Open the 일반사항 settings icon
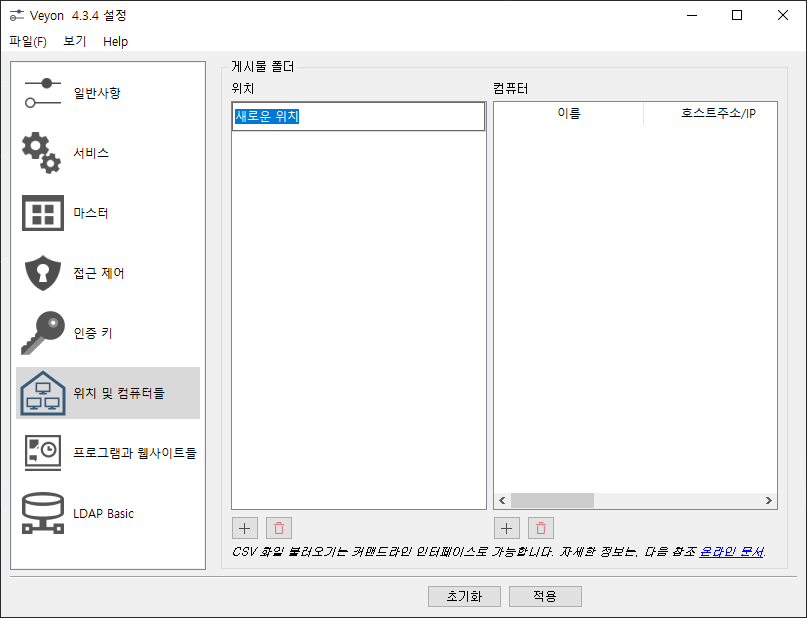 (x=43, y=93)
